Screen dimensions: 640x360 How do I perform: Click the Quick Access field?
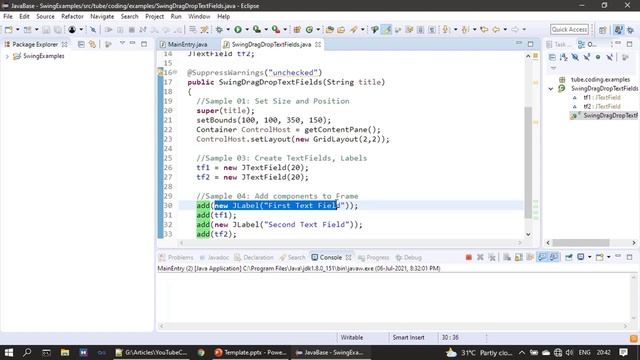pyautogui.click(x=569, y=29)
